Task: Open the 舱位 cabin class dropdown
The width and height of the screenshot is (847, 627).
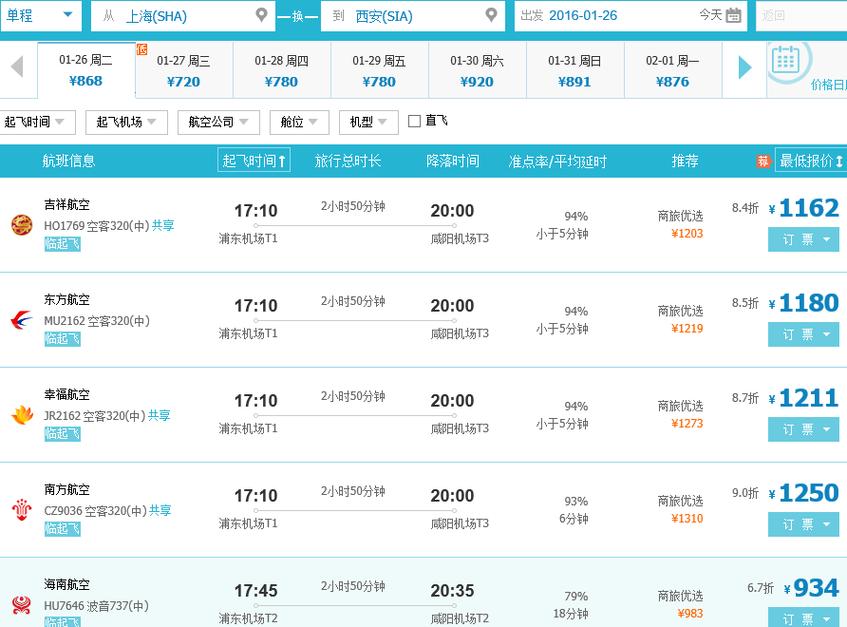Action: point(300,122)
